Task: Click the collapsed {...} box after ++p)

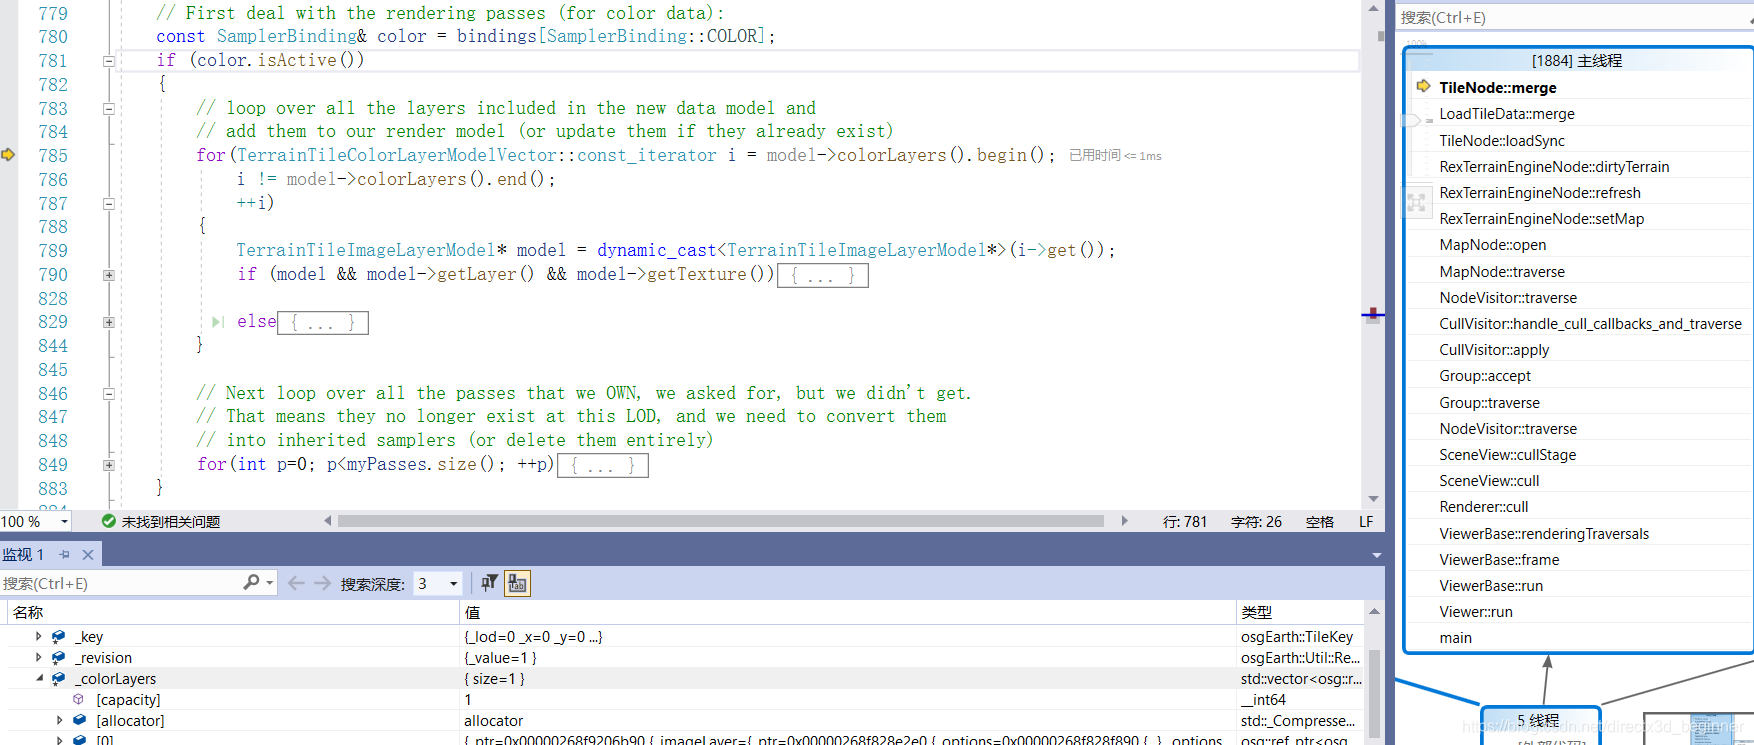Action: click(x=603, y=466)
